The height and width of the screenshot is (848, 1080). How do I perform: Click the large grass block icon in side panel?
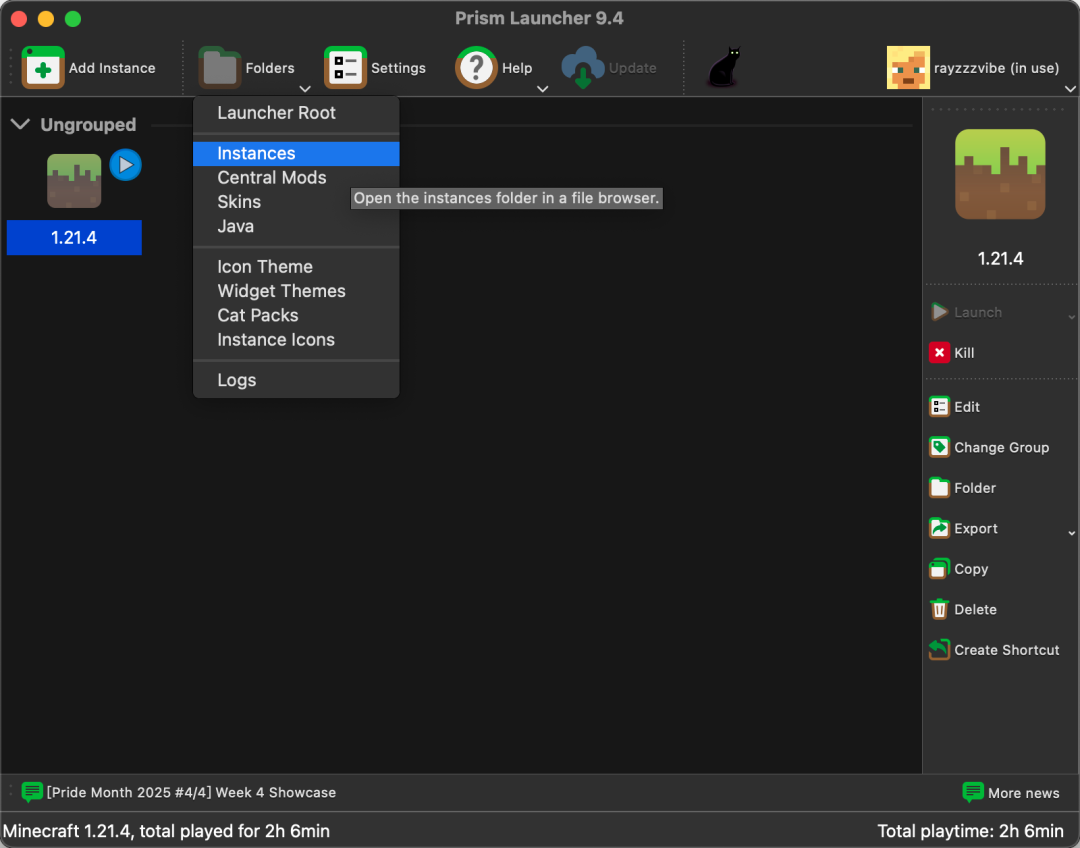pyautogui.click(x=999, y=174)
